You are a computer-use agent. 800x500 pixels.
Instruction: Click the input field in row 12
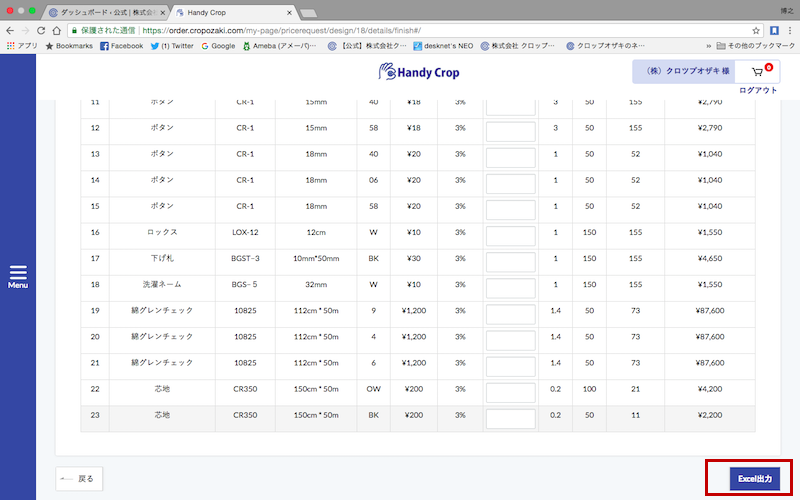pos(511,131)
